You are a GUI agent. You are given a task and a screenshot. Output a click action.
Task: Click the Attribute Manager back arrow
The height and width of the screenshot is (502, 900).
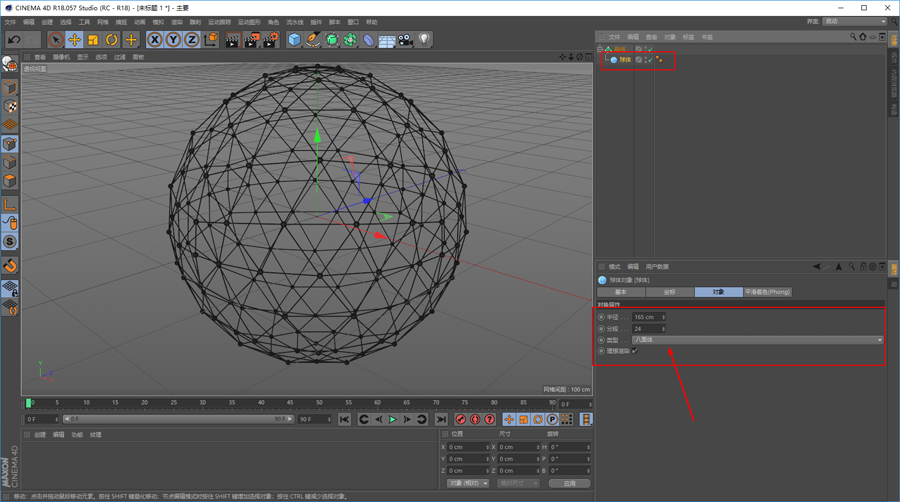817,267
